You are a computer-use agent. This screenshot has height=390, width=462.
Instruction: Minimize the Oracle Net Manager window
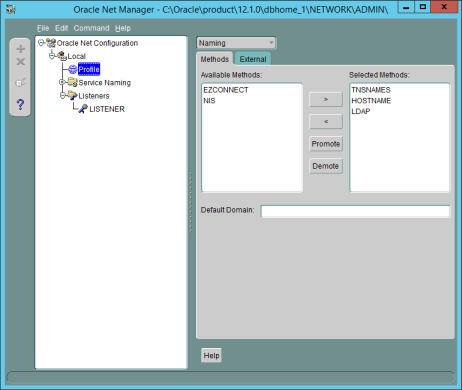pos(406,7)
